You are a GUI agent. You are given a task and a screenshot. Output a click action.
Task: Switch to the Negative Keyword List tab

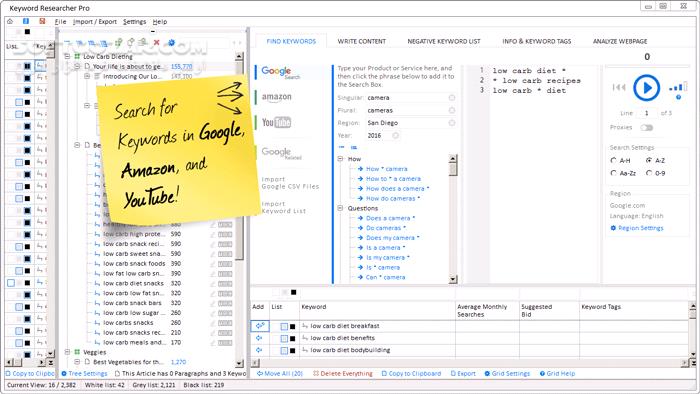[x=444, y=41]
